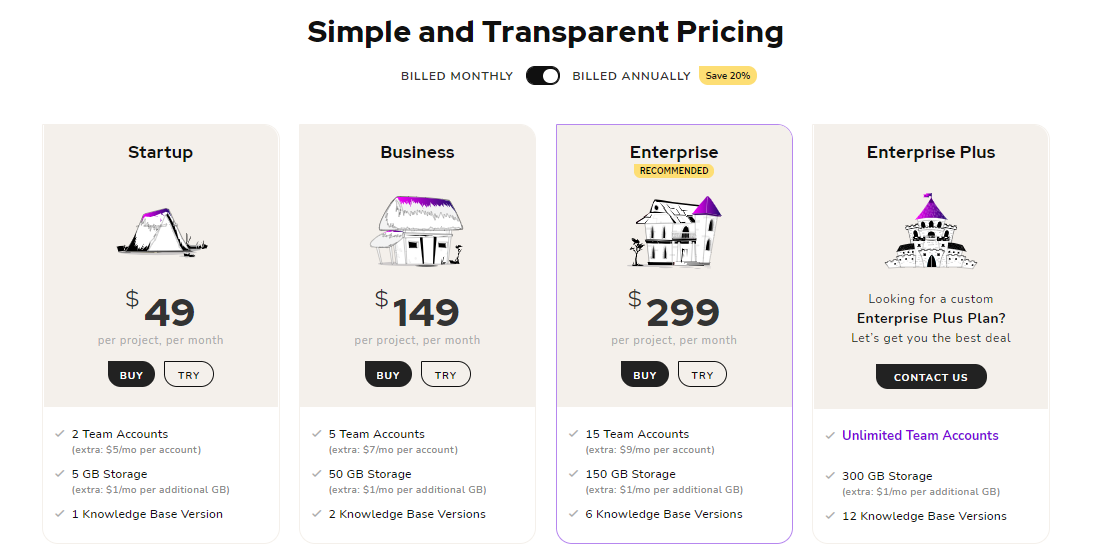
Task: Click the Save 20% badge
Action: 728,76
